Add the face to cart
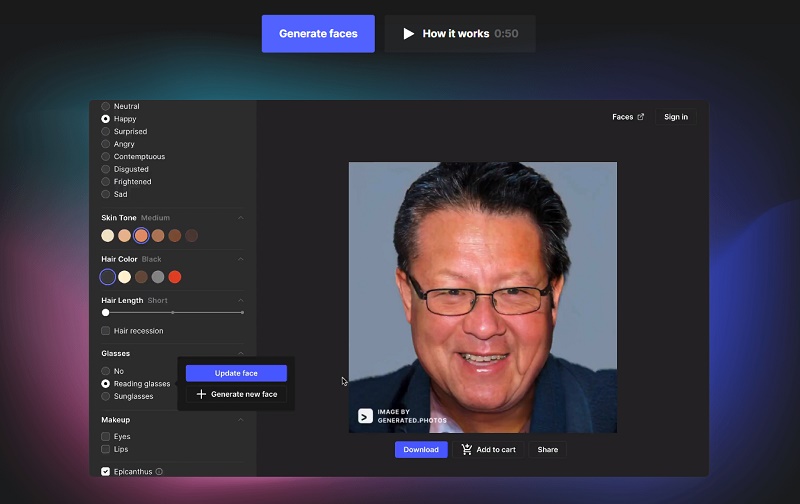 488,449
